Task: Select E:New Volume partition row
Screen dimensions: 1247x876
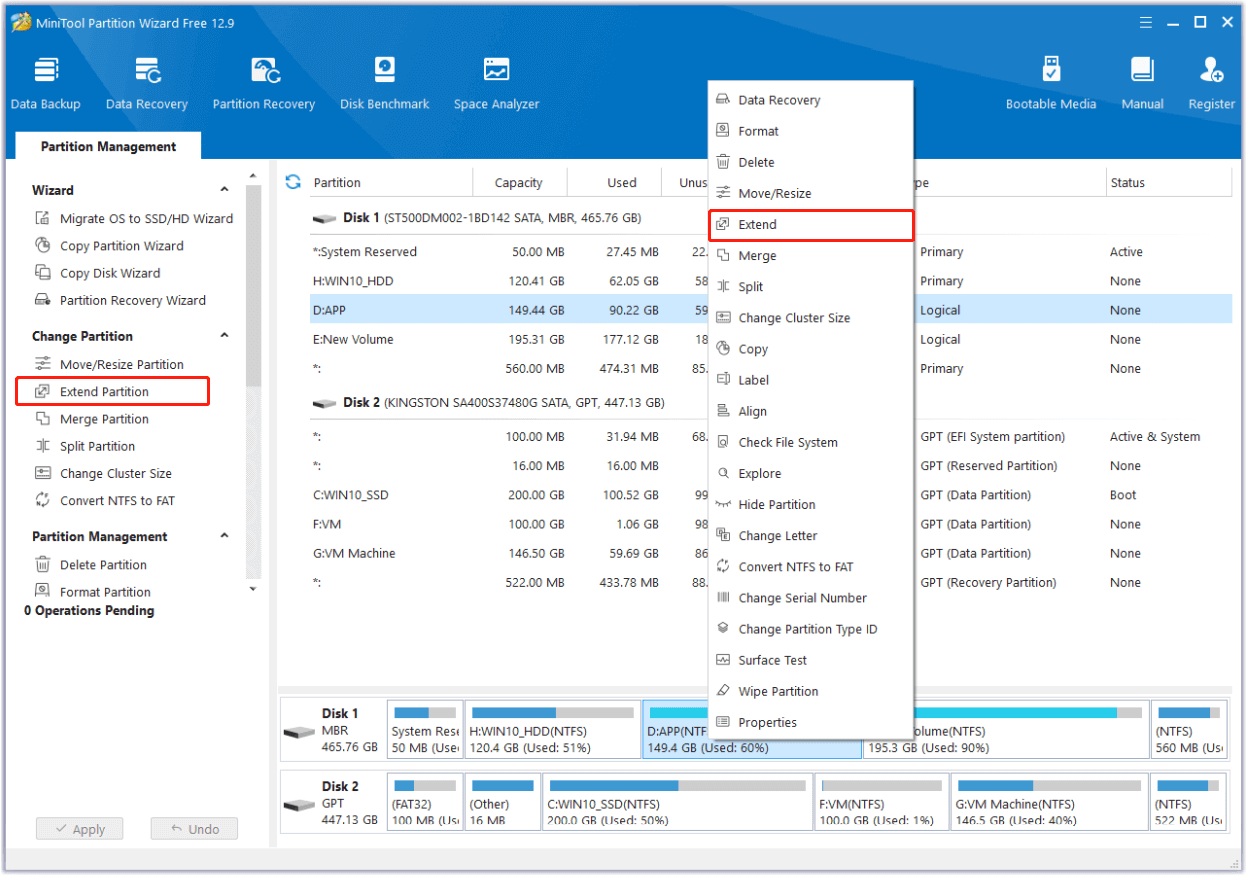Action: [770, 339]
